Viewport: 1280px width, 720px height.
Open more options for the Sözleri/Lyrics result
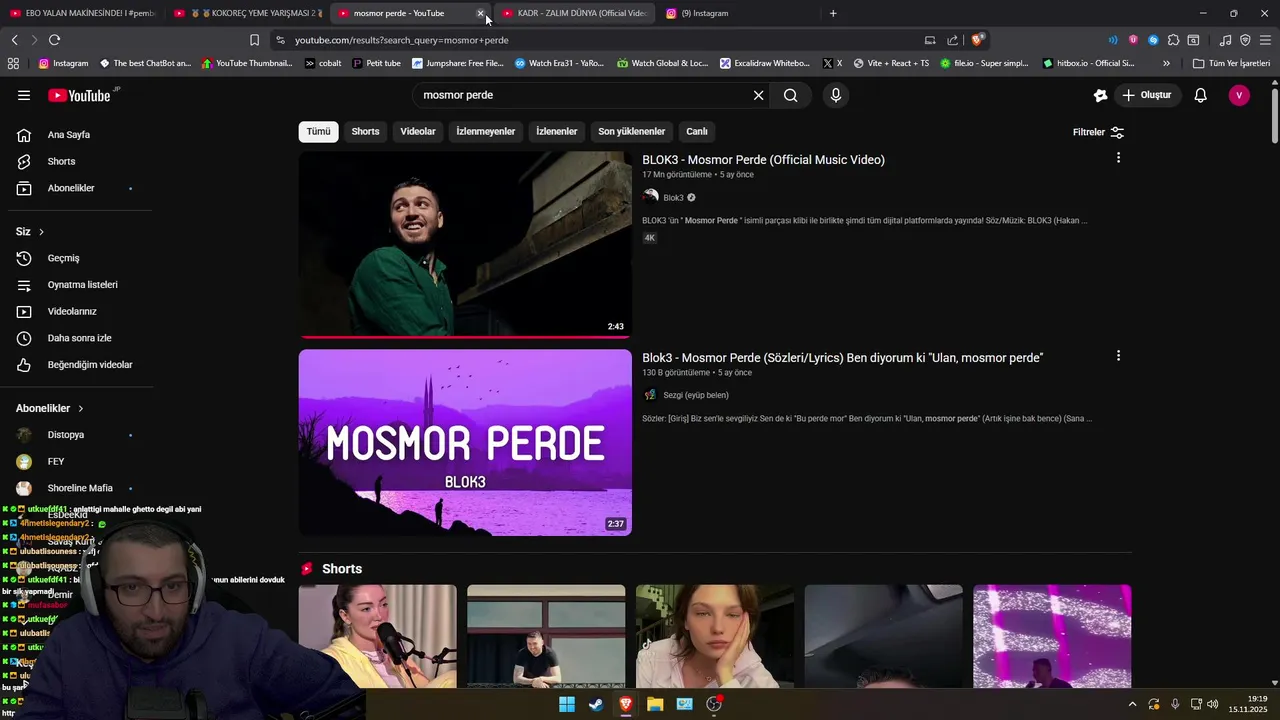pyautogui.click(x=1118, y=356)
